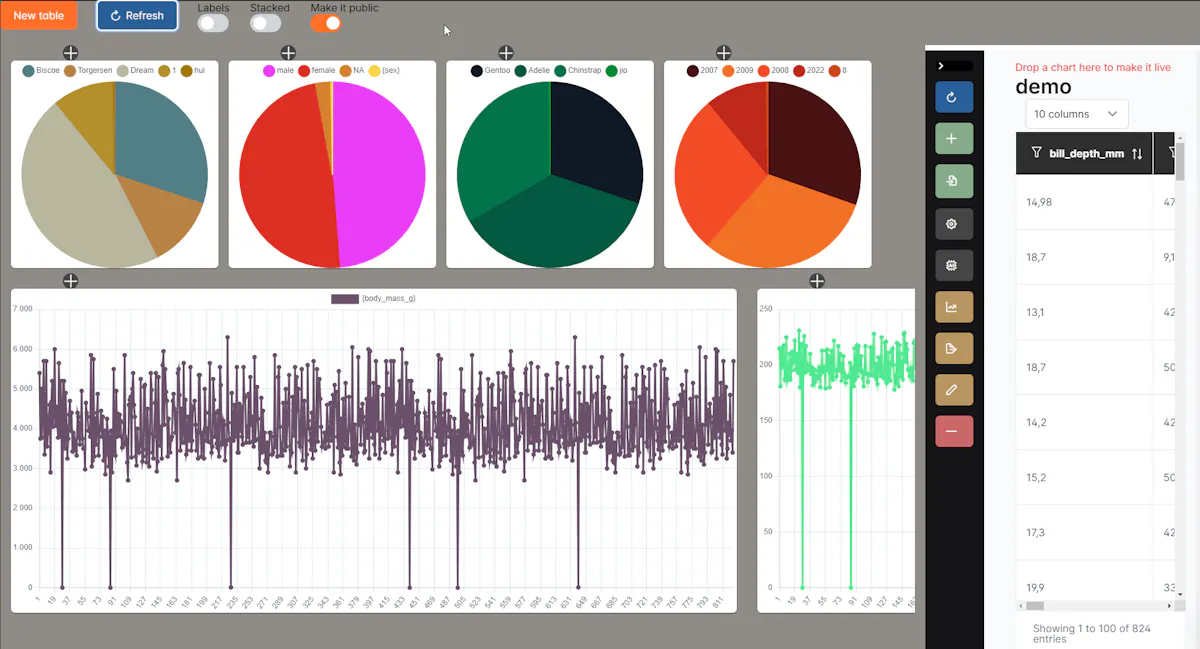Toggle the male legend entry in sex chart
This screenshot has width=1200, height=649.
pos(278,70)
